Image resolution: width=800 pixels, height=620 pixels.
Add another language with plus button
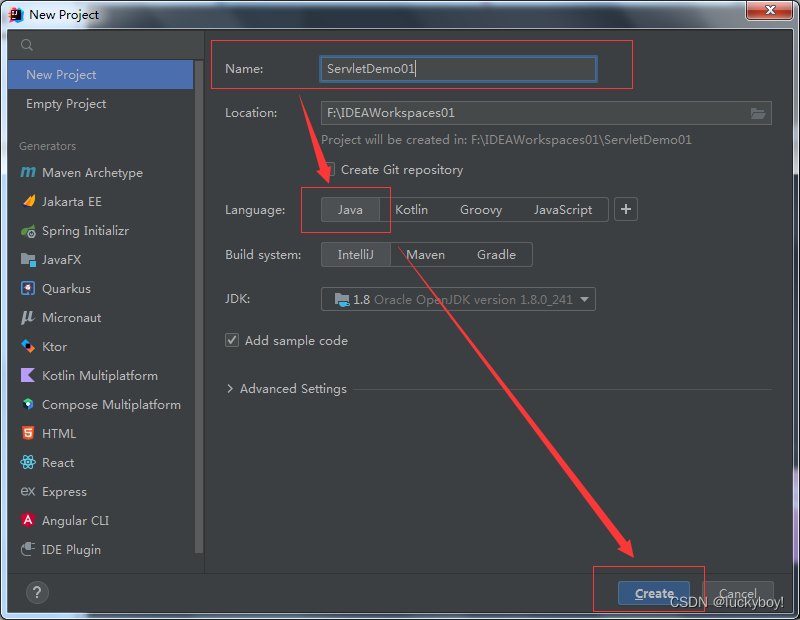(x=626, y=209)
